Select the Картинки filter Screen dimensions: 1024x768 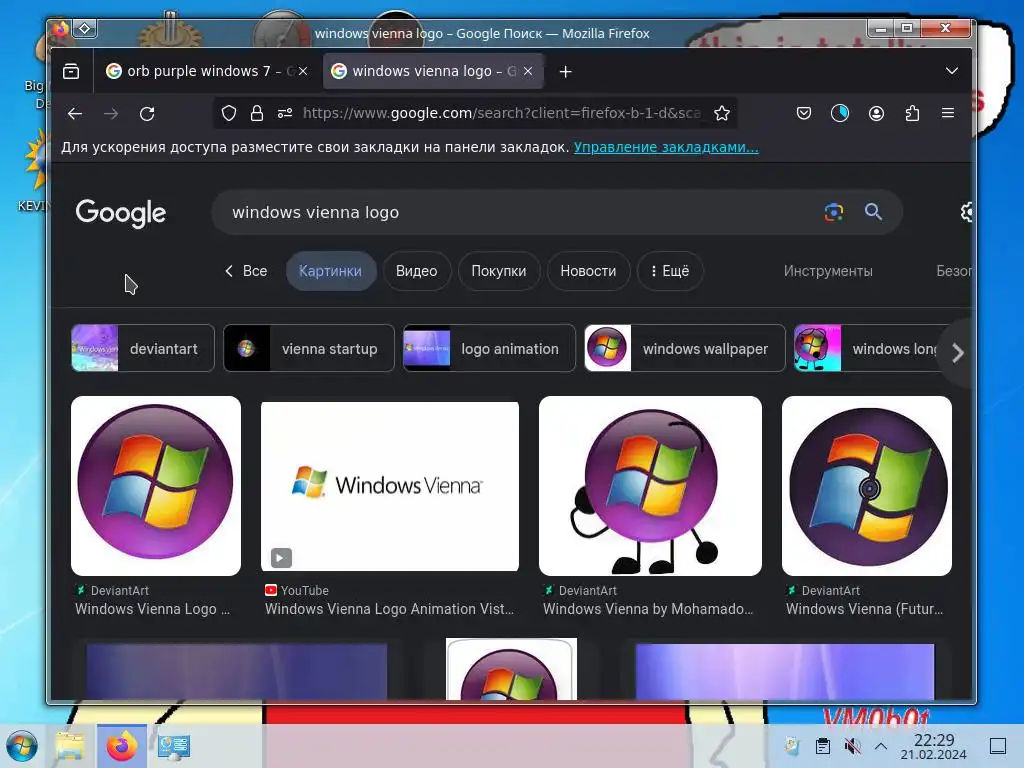click(x=330, y=271)
